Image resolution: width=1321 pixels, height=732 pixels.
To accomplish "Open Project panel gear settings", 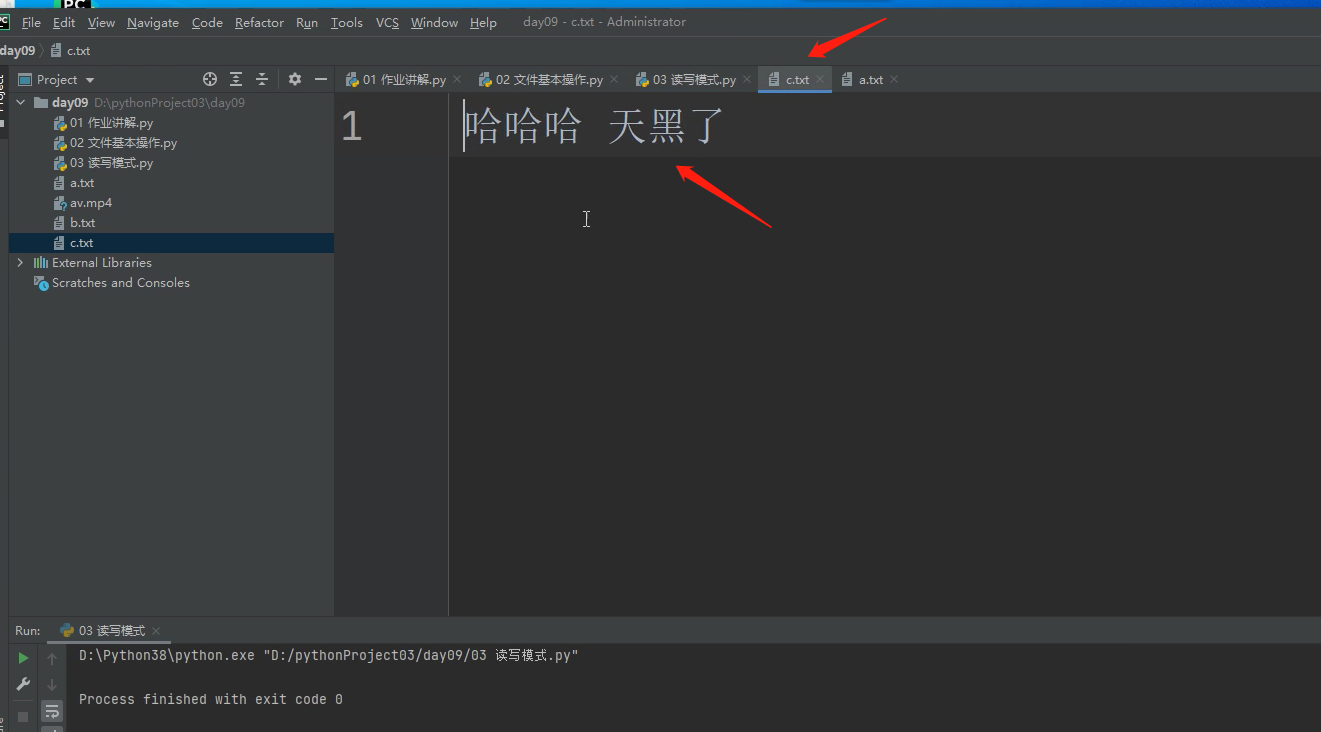I will tap(295, 79).
